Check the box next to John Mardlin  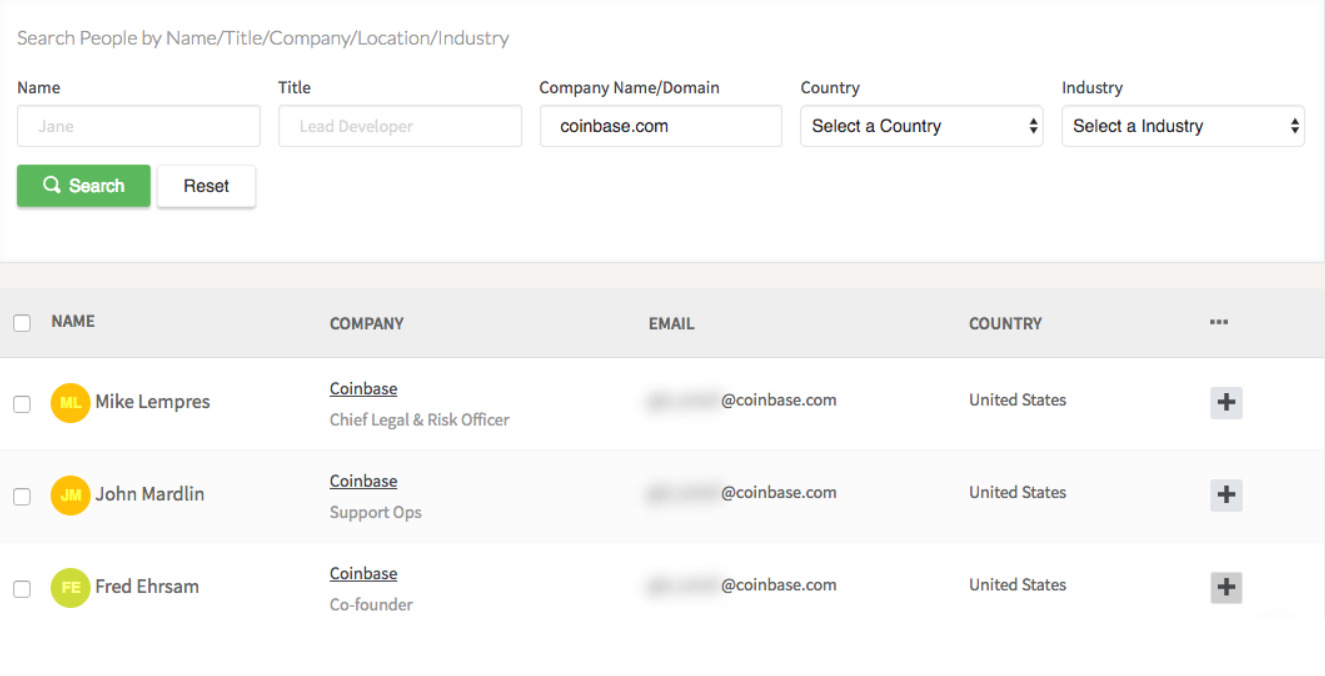click(x=22, y=496)
